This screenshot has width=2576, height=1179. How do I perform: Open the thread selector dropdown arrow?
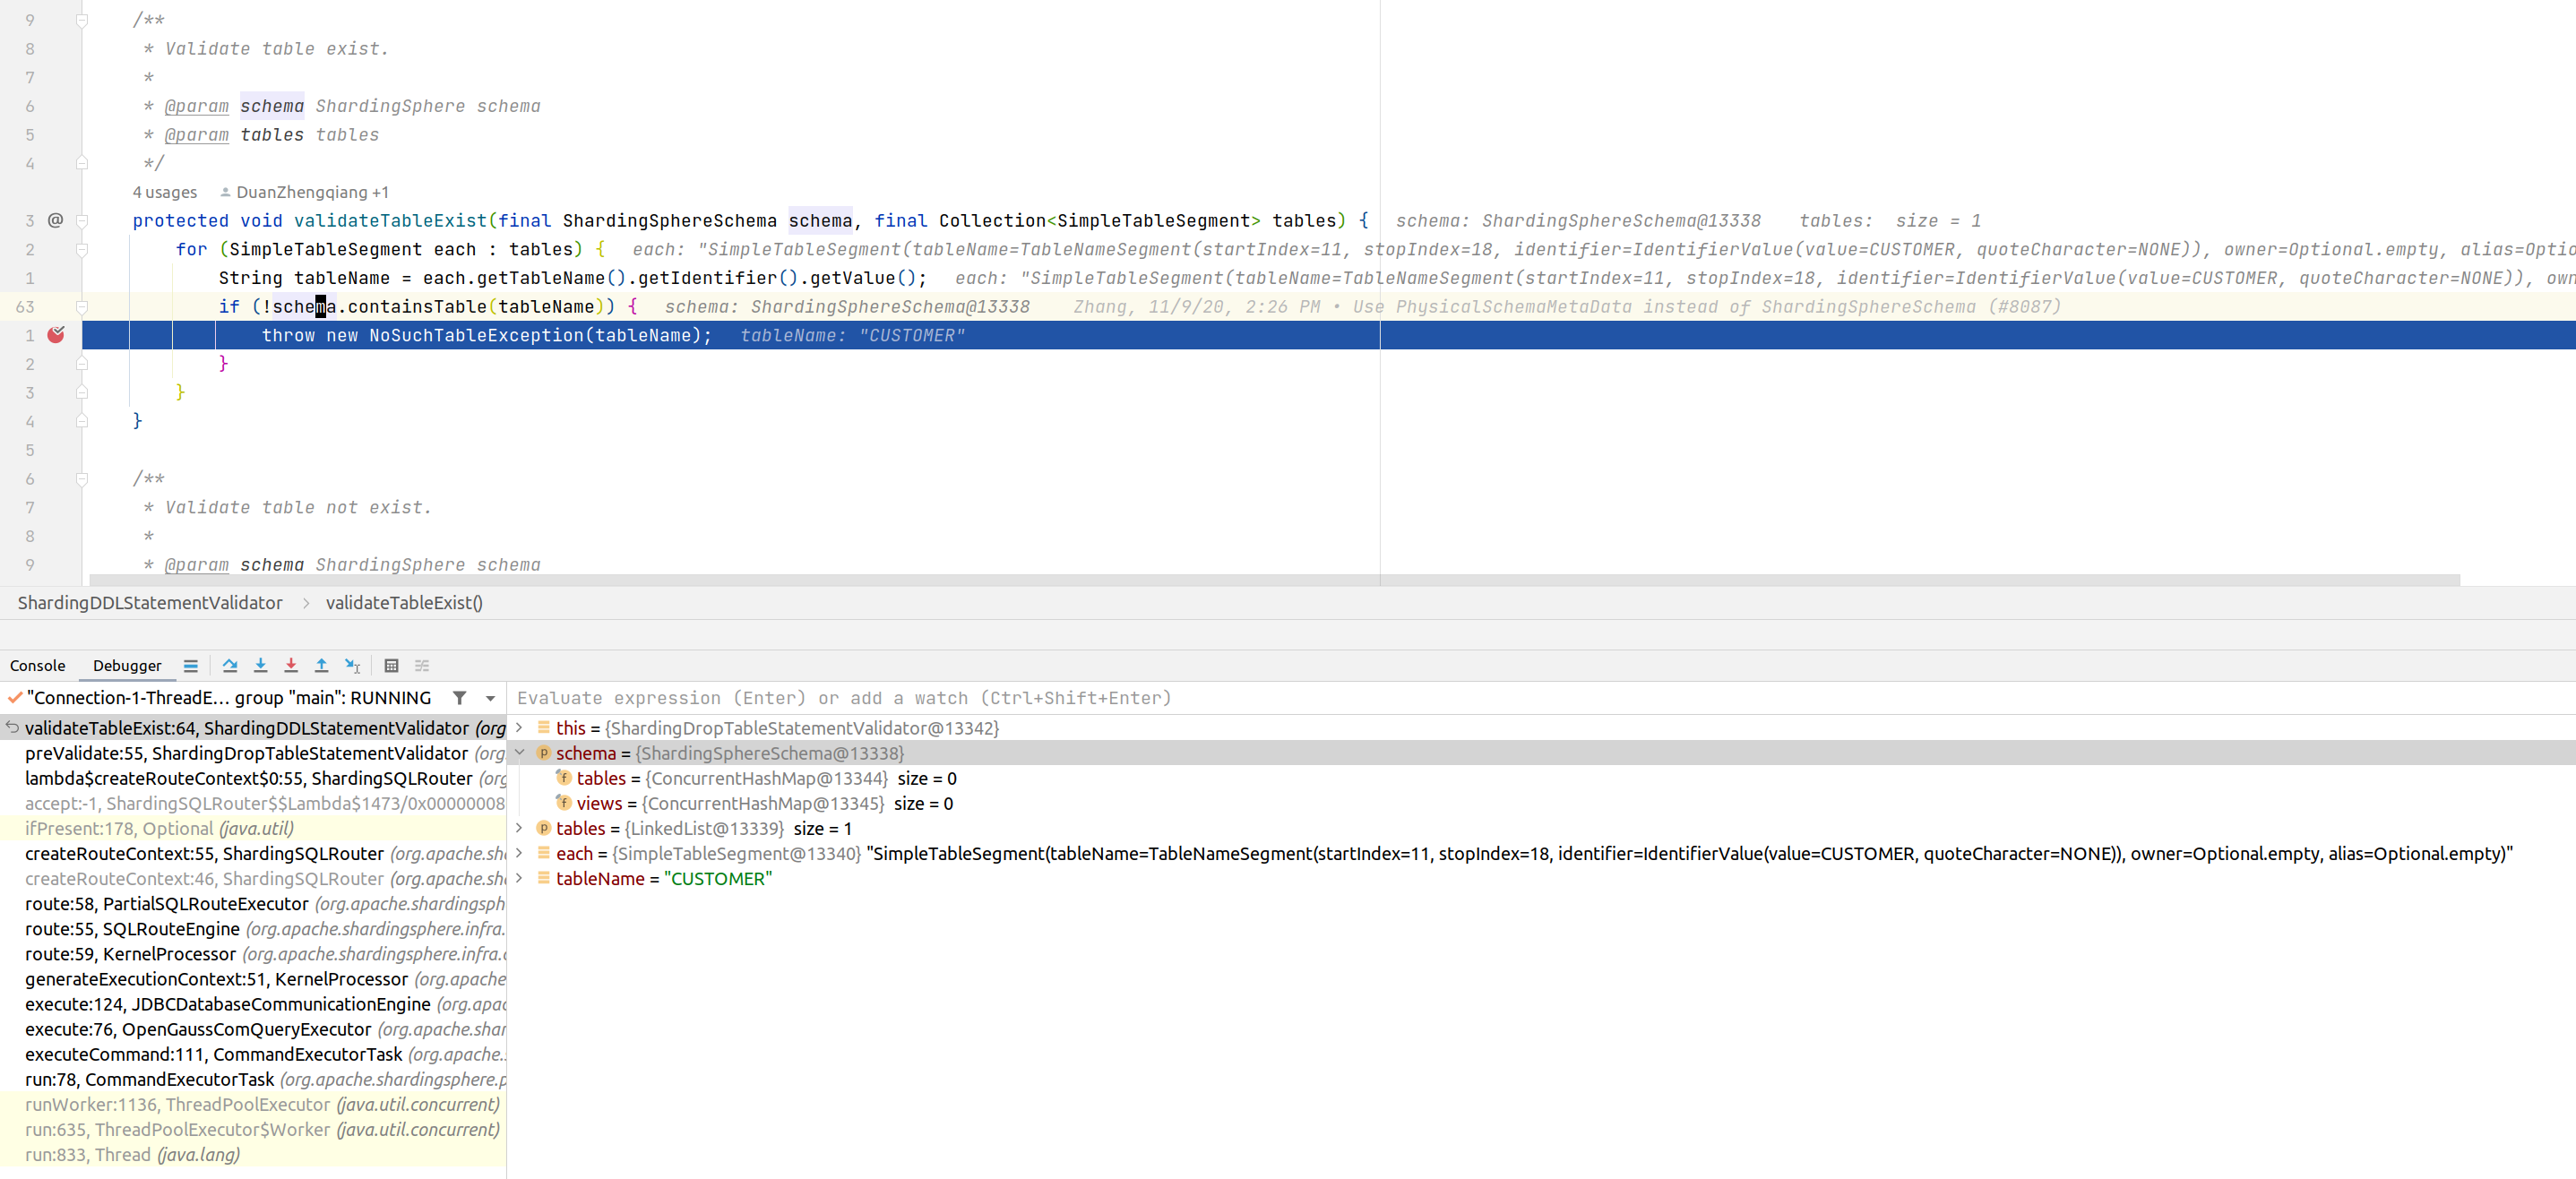tap(489, 698)
